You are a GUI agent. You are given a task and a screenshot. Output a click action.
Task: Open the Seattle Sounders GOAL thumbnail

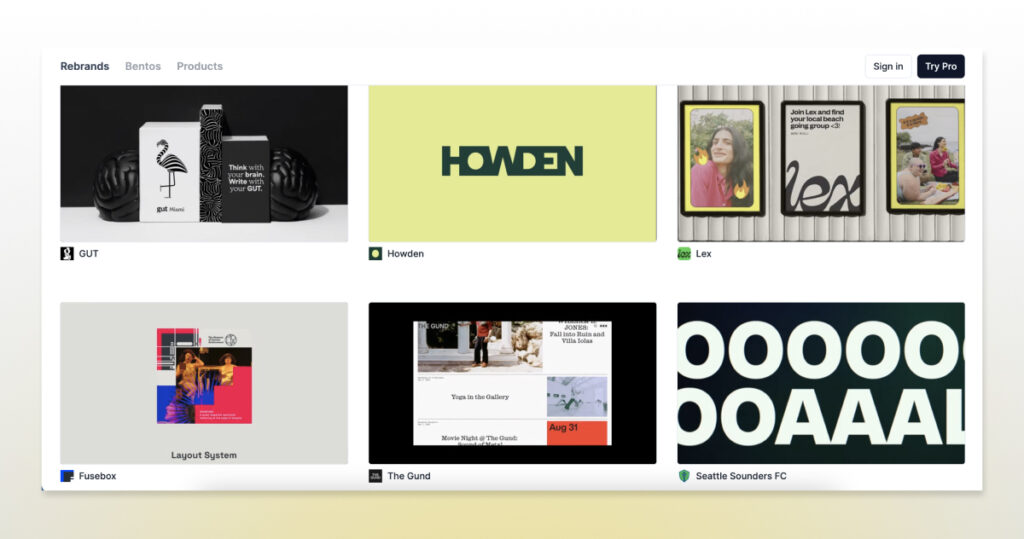click(x=821, y=383)
